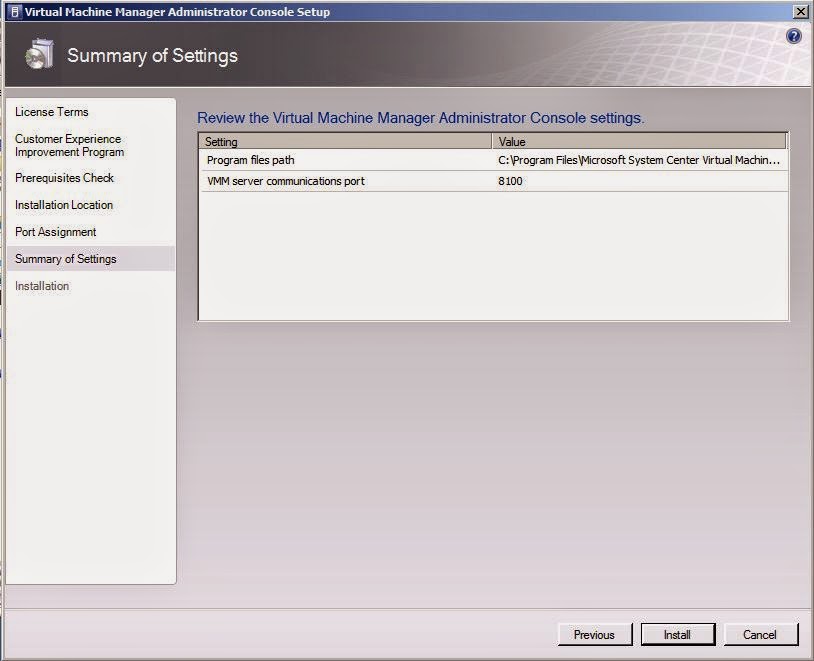The width and height of the screenshot is (814, 661).
Task: Select the VMM server communications port row
Action: click(493, 181)
